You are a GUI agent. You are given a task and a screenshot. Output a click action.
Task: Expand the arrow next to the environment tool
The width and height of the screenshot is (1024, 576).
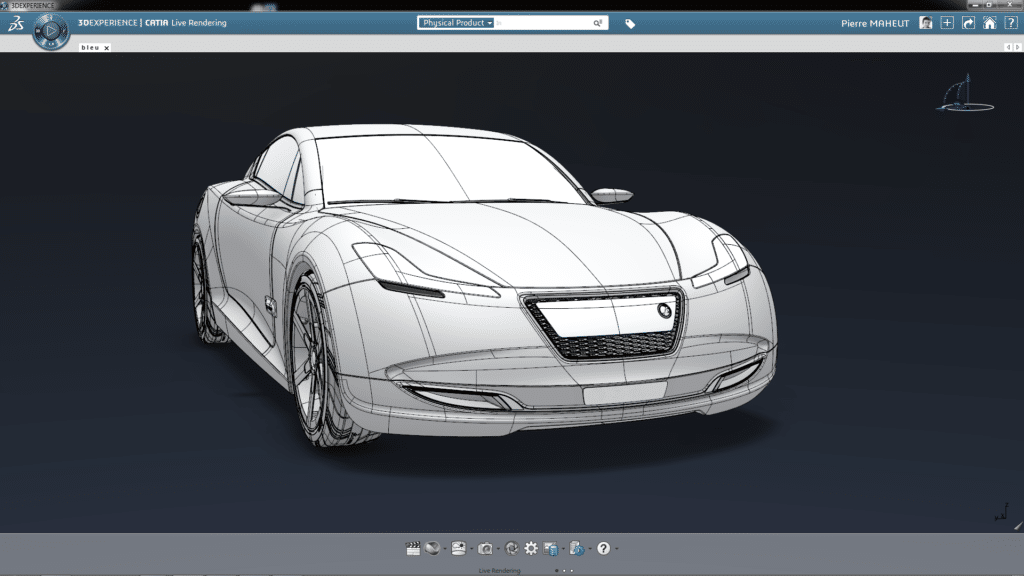(x=445, y=549)
